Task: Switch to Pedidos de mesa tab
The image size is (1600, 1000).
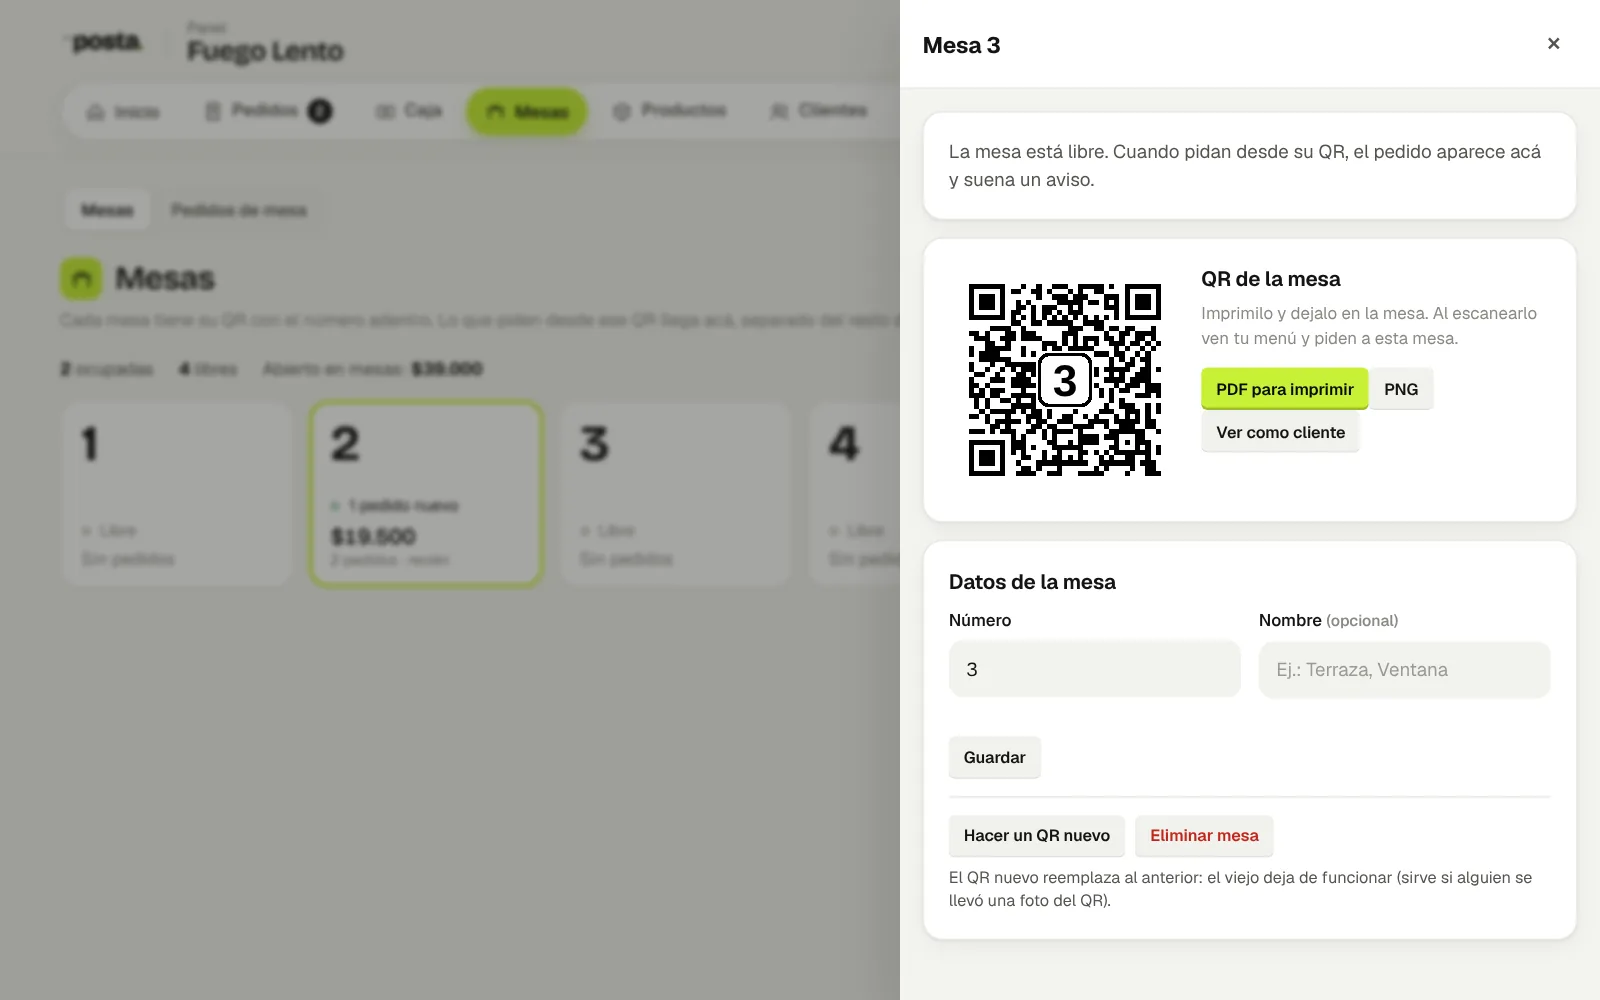Action: [239, 210]
